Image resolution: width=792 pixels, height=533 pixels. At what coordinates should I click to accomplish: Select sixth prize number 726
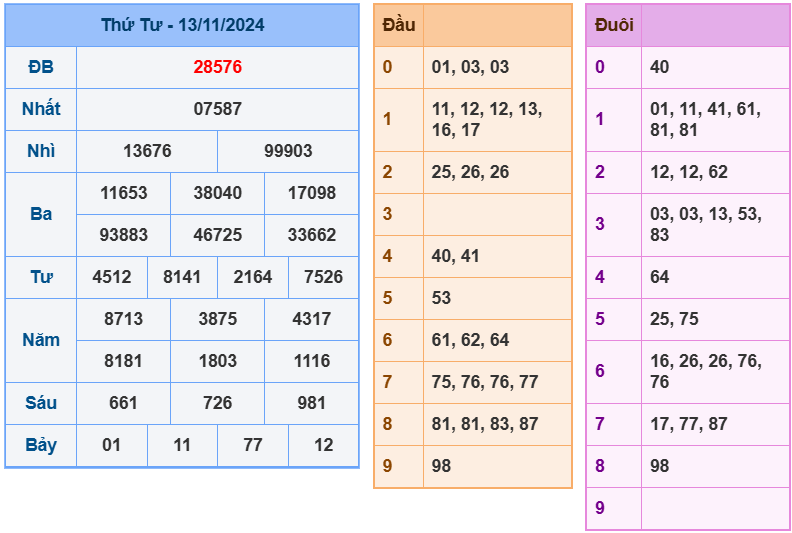click(217, 403)
